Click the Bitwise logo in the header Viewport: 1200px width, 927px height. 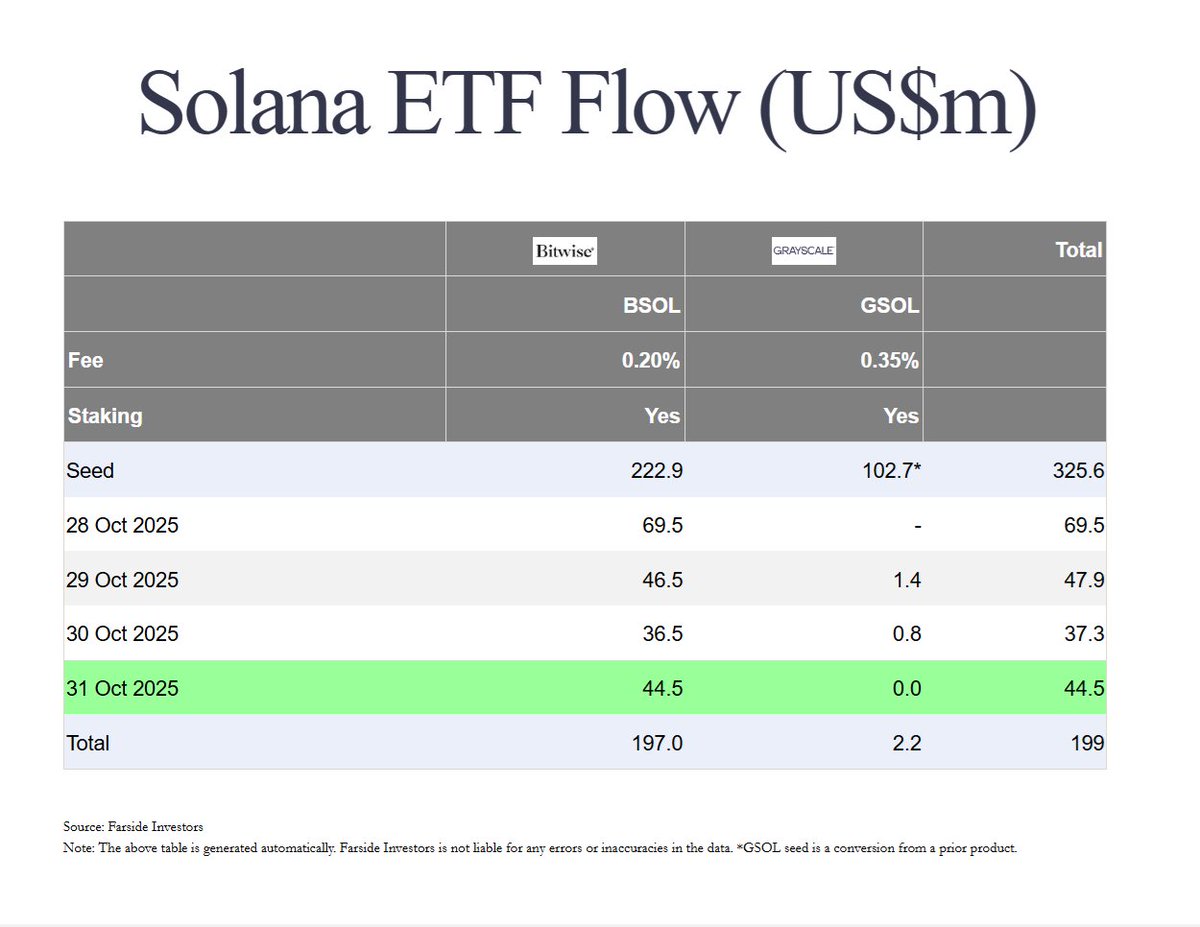[565, 250]
